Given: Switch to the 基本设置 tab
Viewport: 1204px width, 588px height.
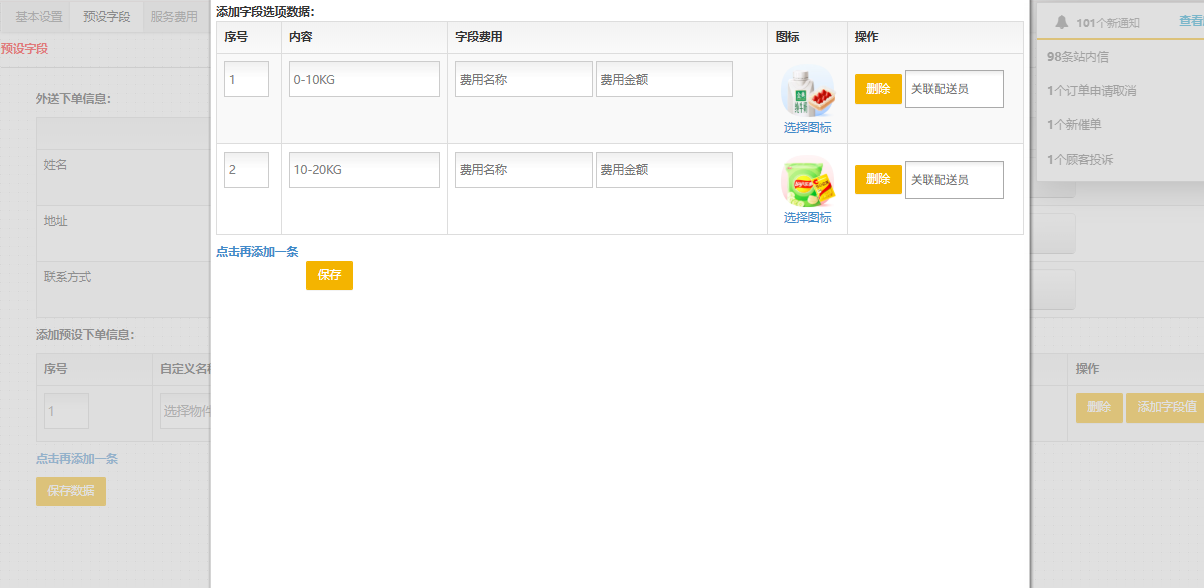Looking at the screenshot, I should 39,17.
